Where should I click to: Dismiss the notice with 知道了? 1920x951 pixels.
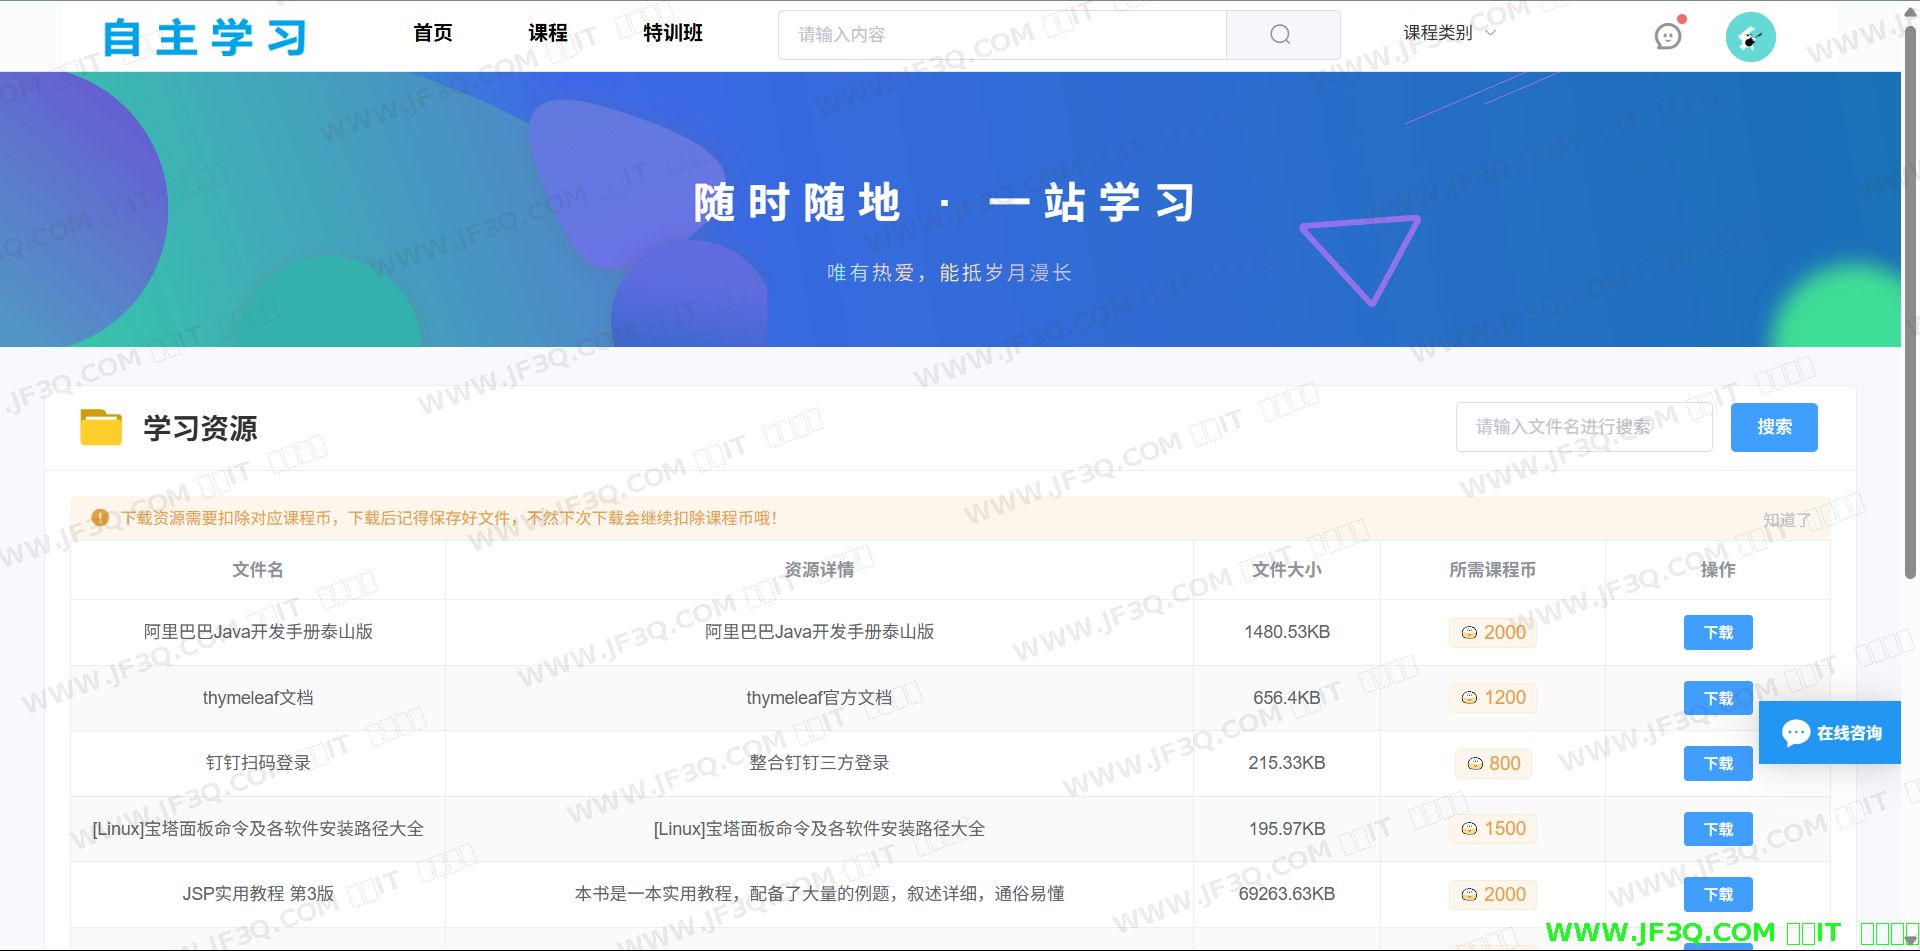(1786, 520)
